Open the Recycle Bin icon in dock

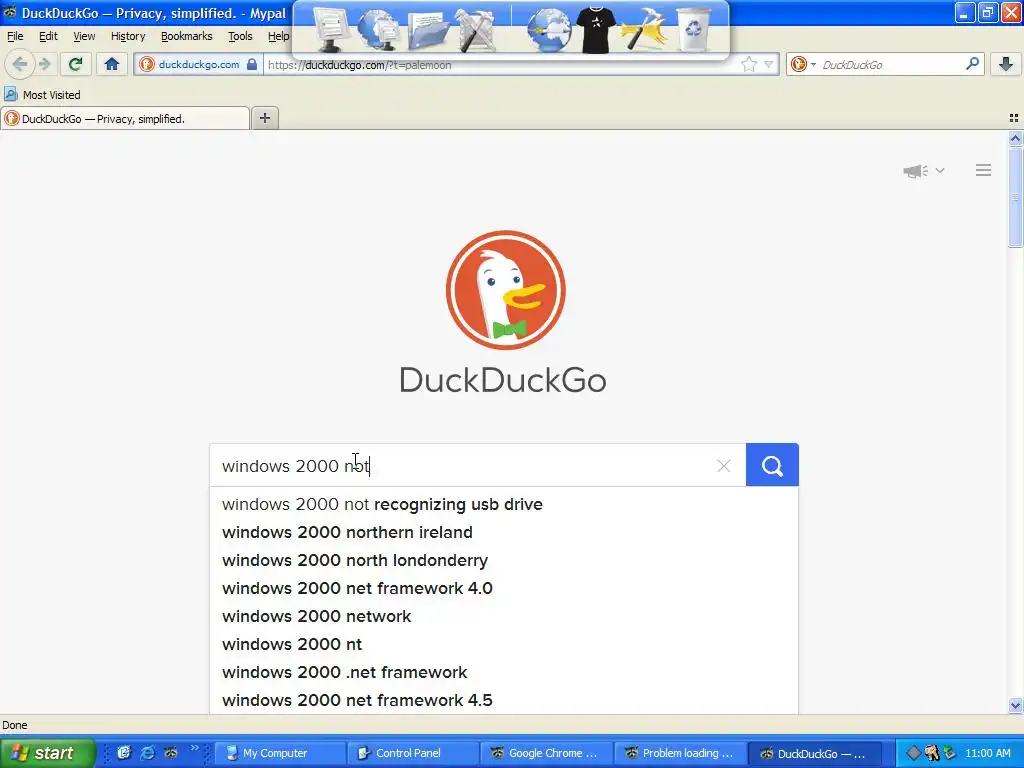(693, 29)
